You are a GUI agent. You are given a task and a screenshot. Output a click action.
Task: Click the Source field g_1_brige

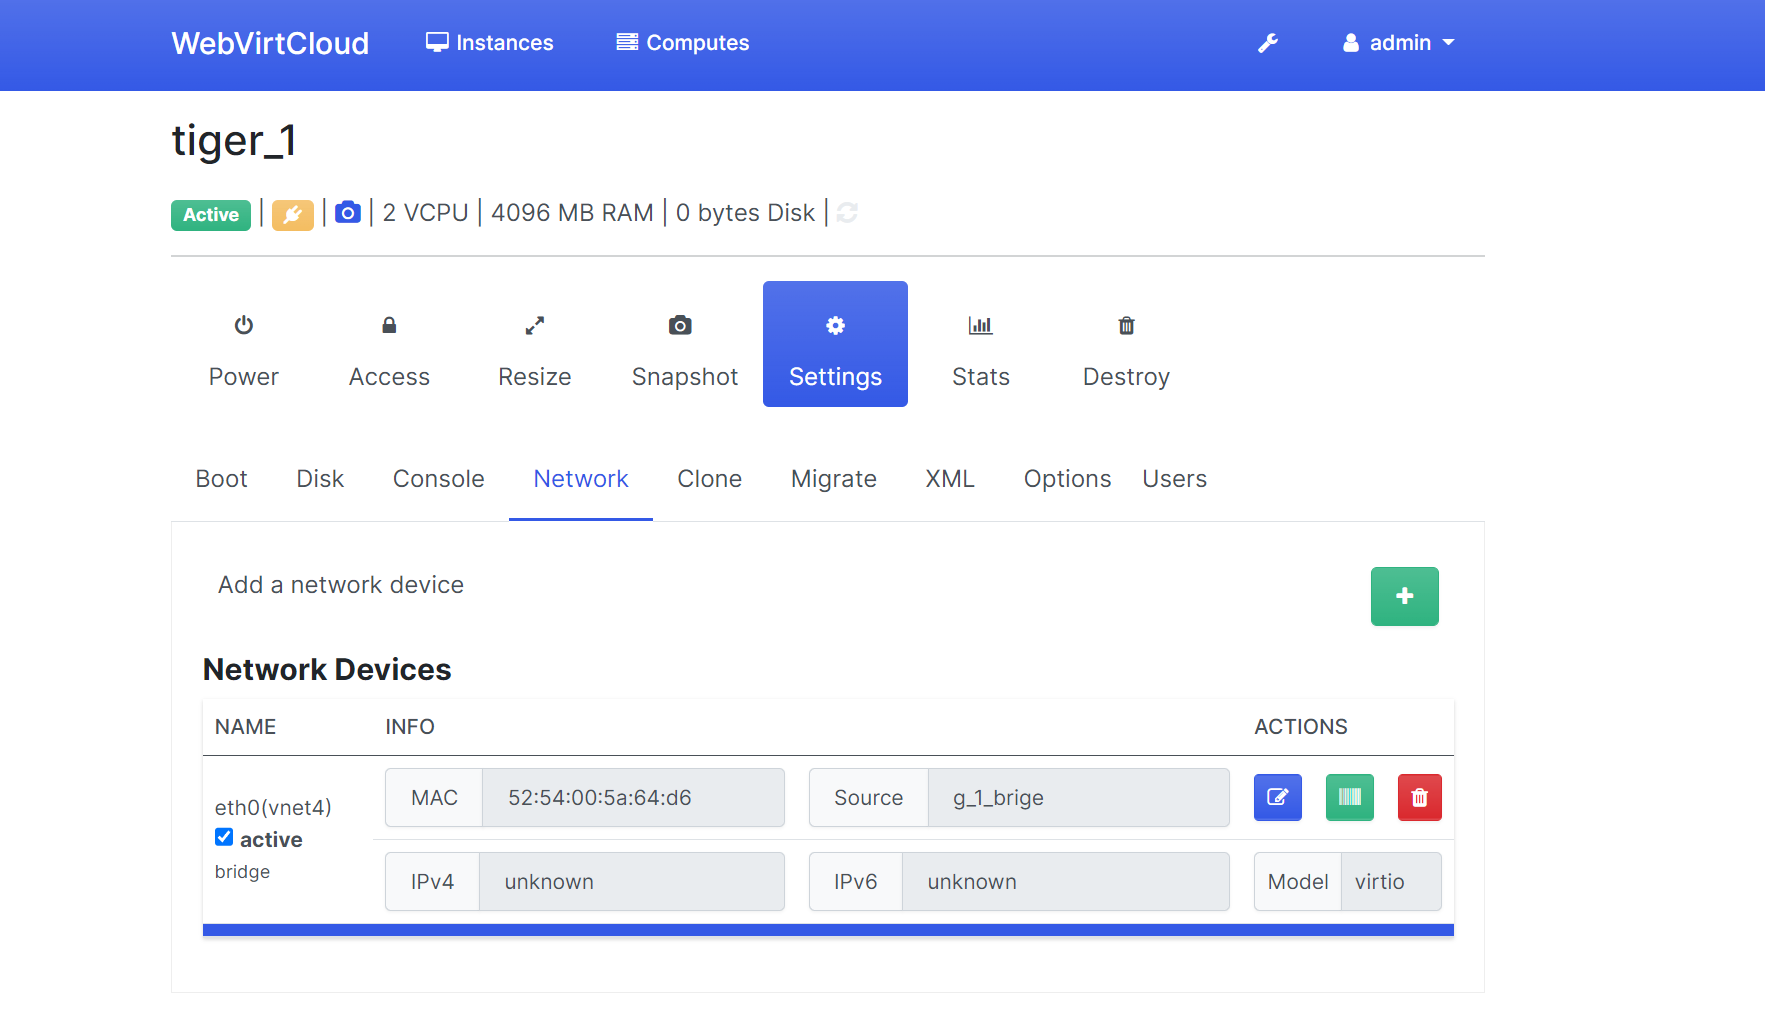point(1079,798)
